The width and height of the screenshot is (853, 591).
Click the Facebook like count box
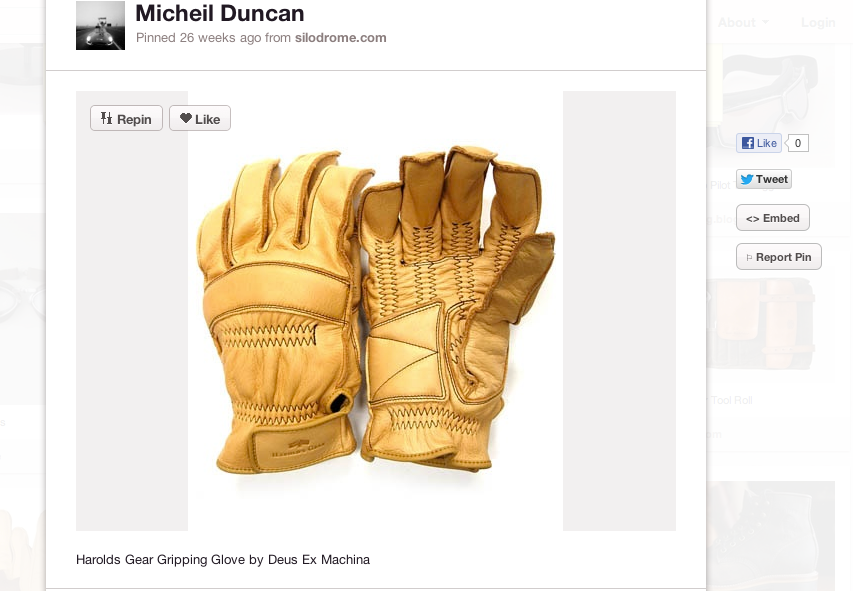pos(798,143)
